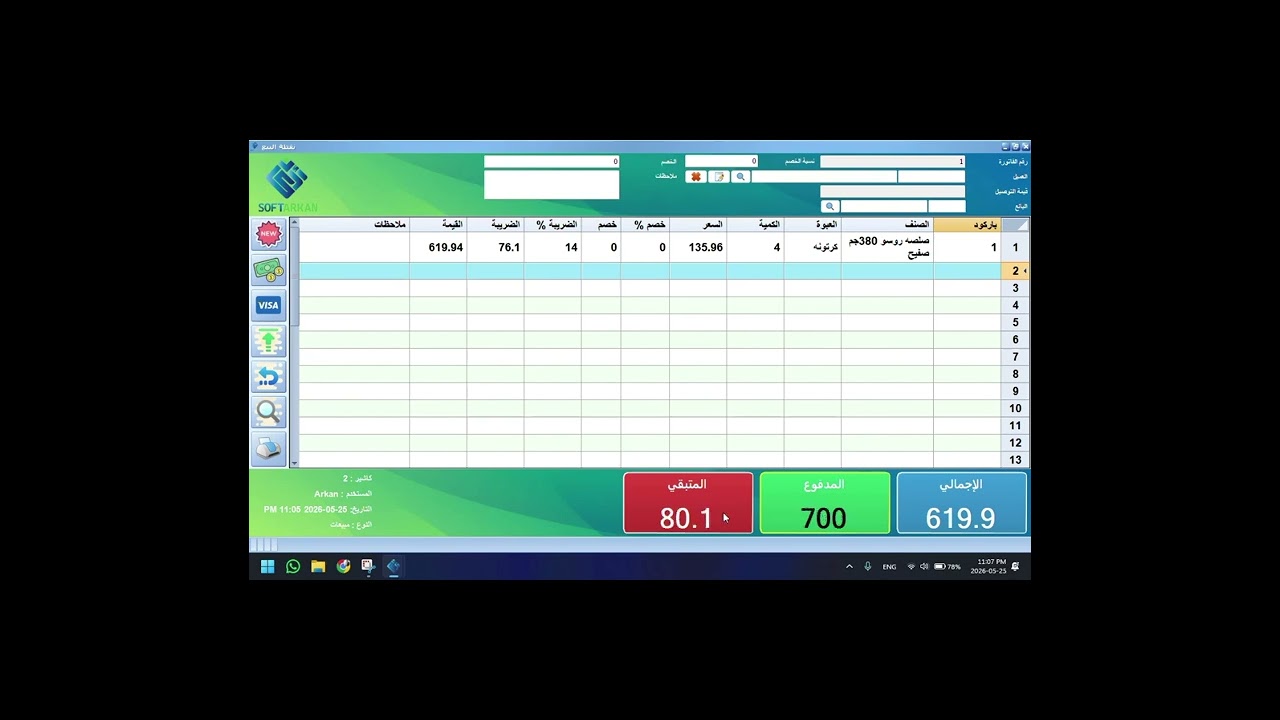Screen dimensions: 1280x720
Task: Click the large notes text box
Action: click(552, 185)
